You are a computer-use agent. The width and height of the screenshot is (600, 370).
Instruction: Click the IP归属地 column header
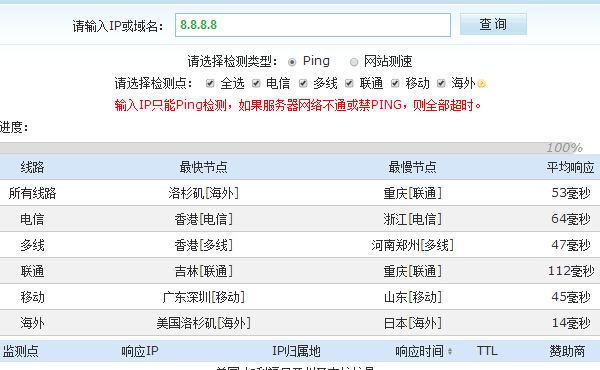[x=296, y=351]
